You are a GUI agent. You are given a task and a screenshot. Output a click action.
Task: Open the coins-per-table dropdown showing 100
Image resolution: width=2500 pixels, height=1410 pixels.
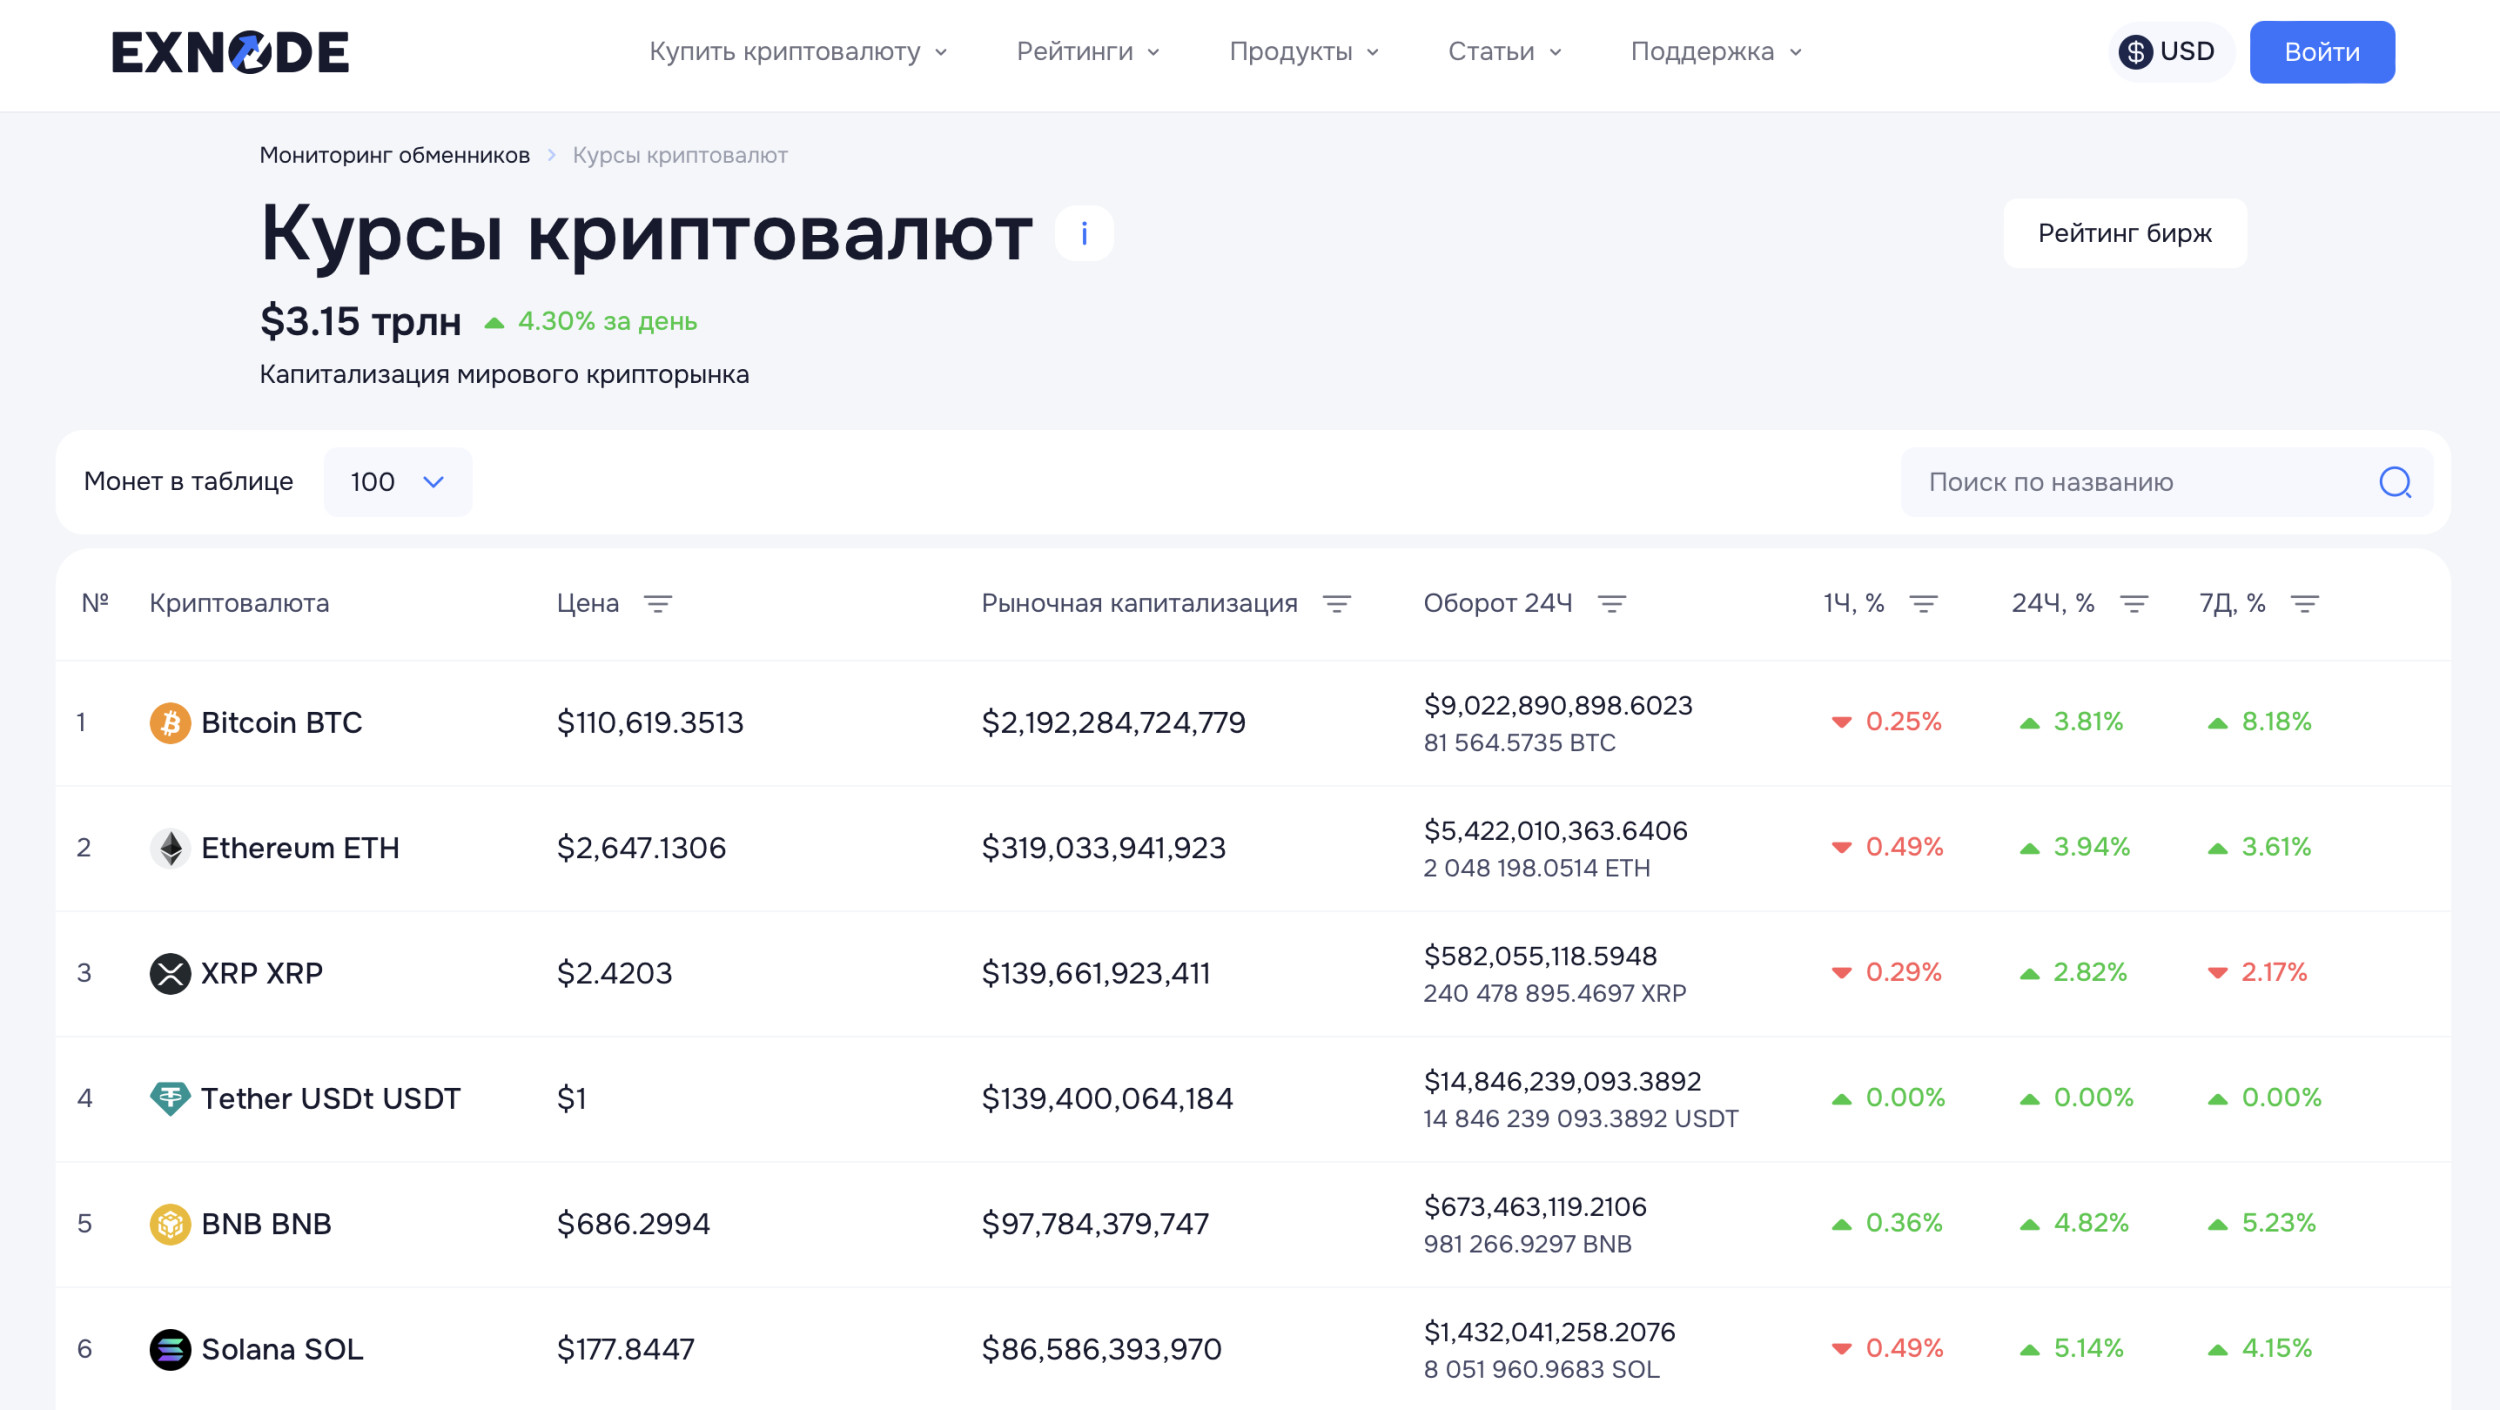point(397,482)
